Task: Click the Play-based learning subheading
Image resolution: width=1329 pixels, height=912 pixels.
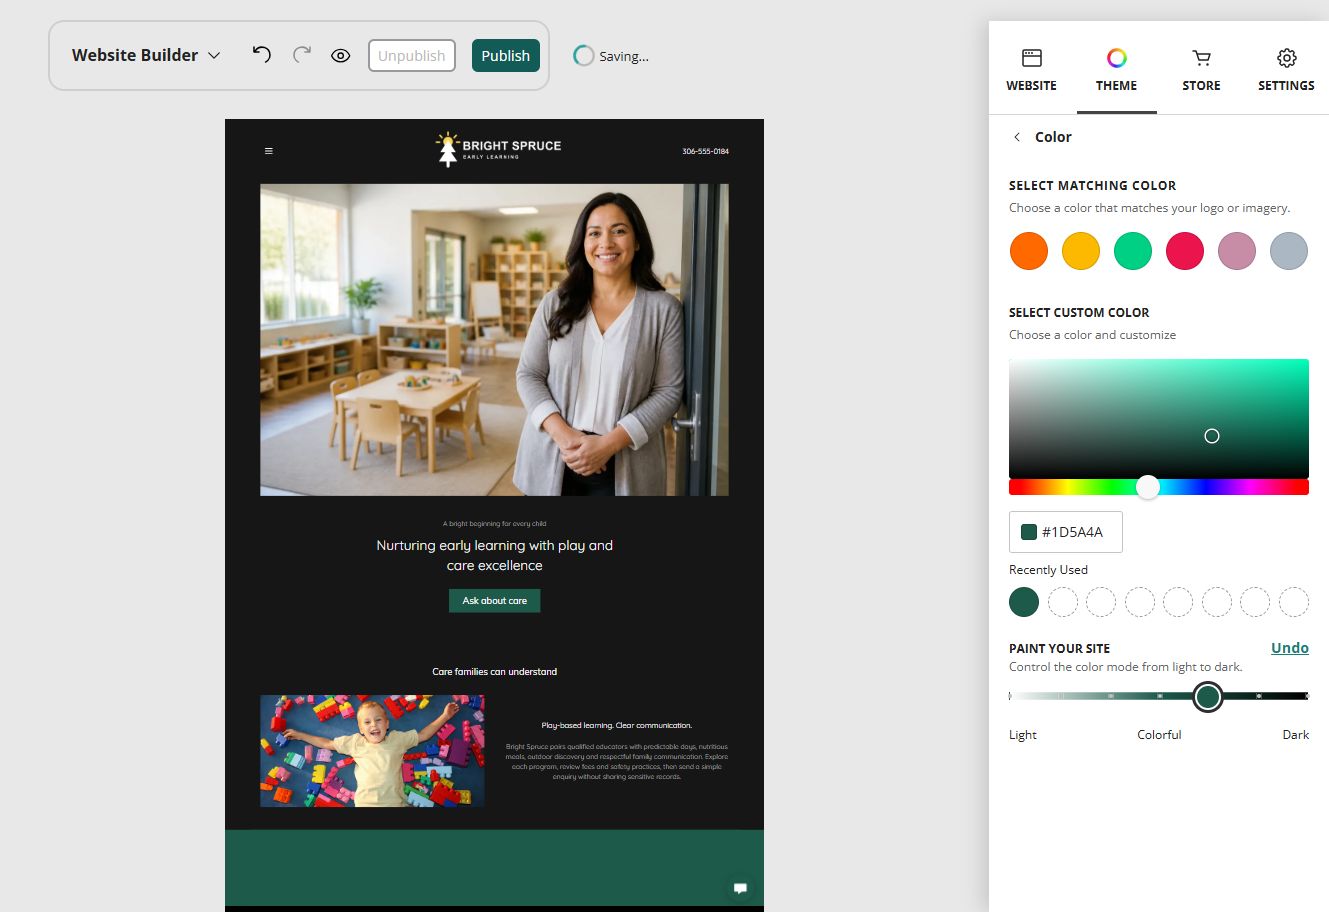Action: pos(617,726)
